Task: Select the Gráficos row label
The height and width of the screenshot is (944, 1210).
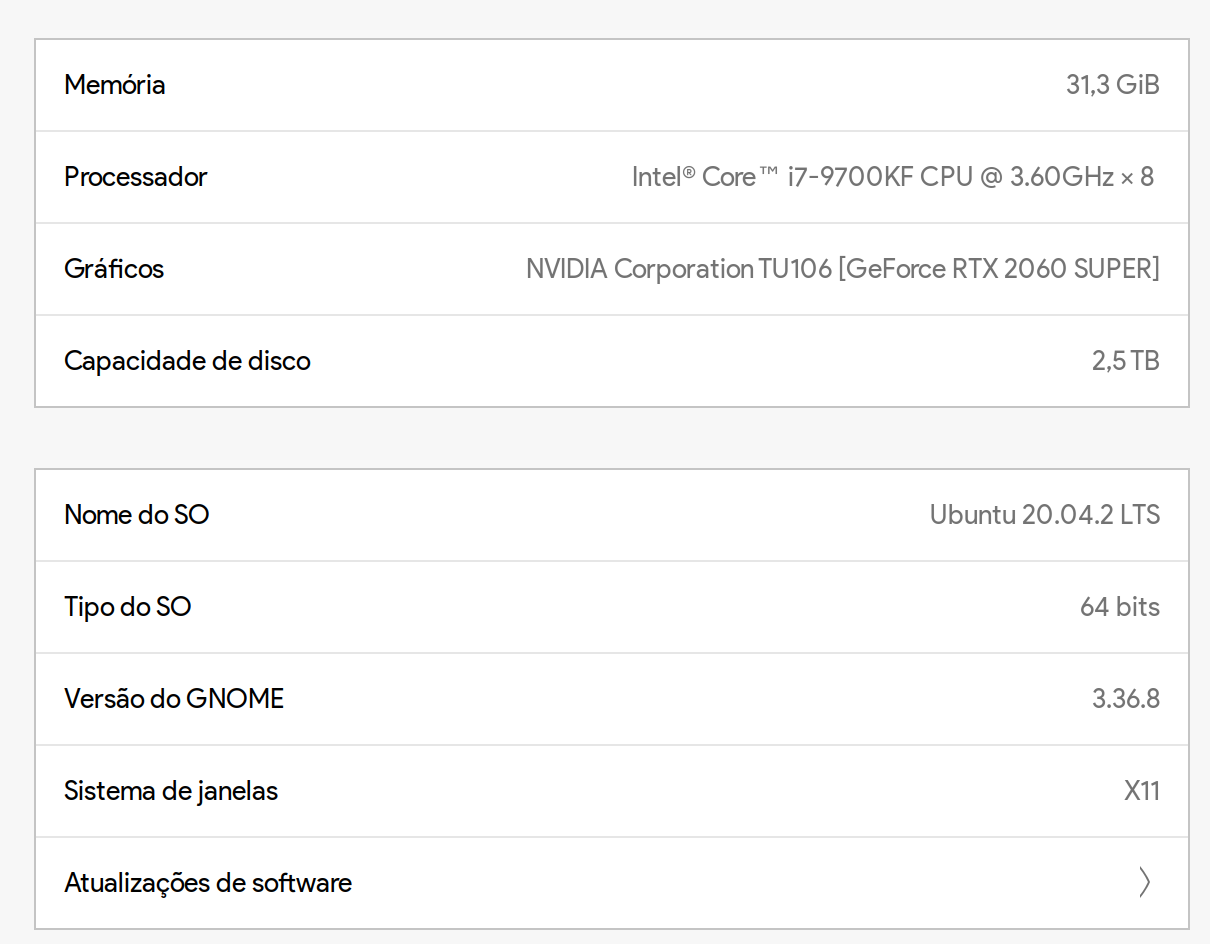Action: (x=114, y=269)
